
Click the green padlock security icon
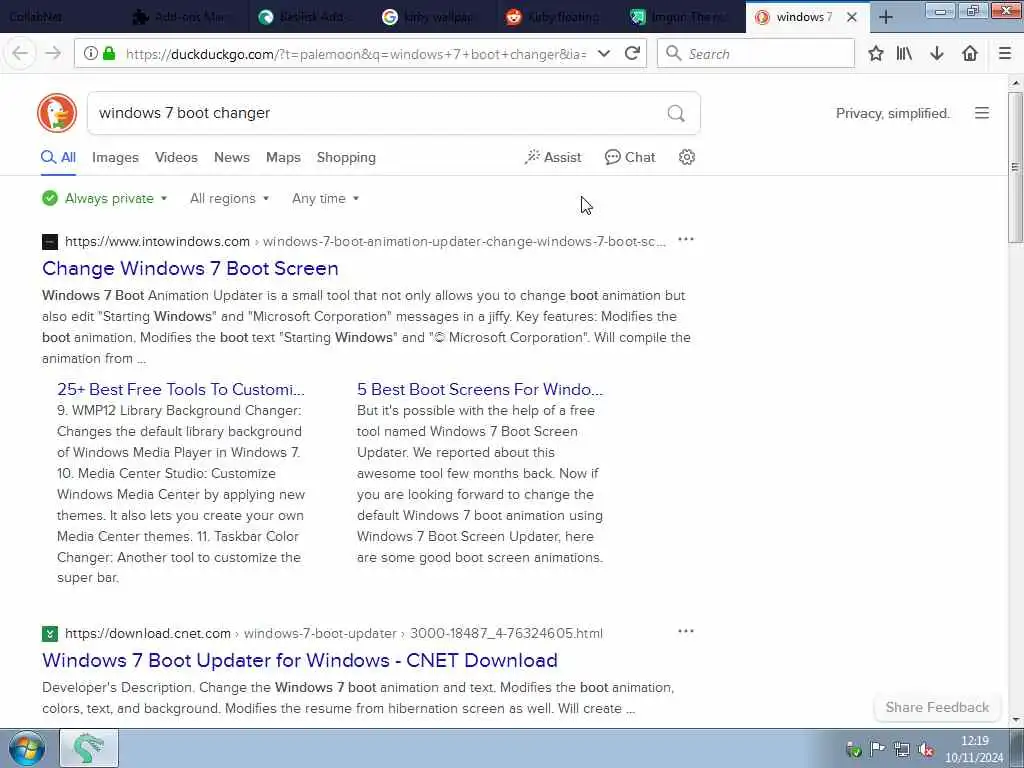tap(110, 54)
